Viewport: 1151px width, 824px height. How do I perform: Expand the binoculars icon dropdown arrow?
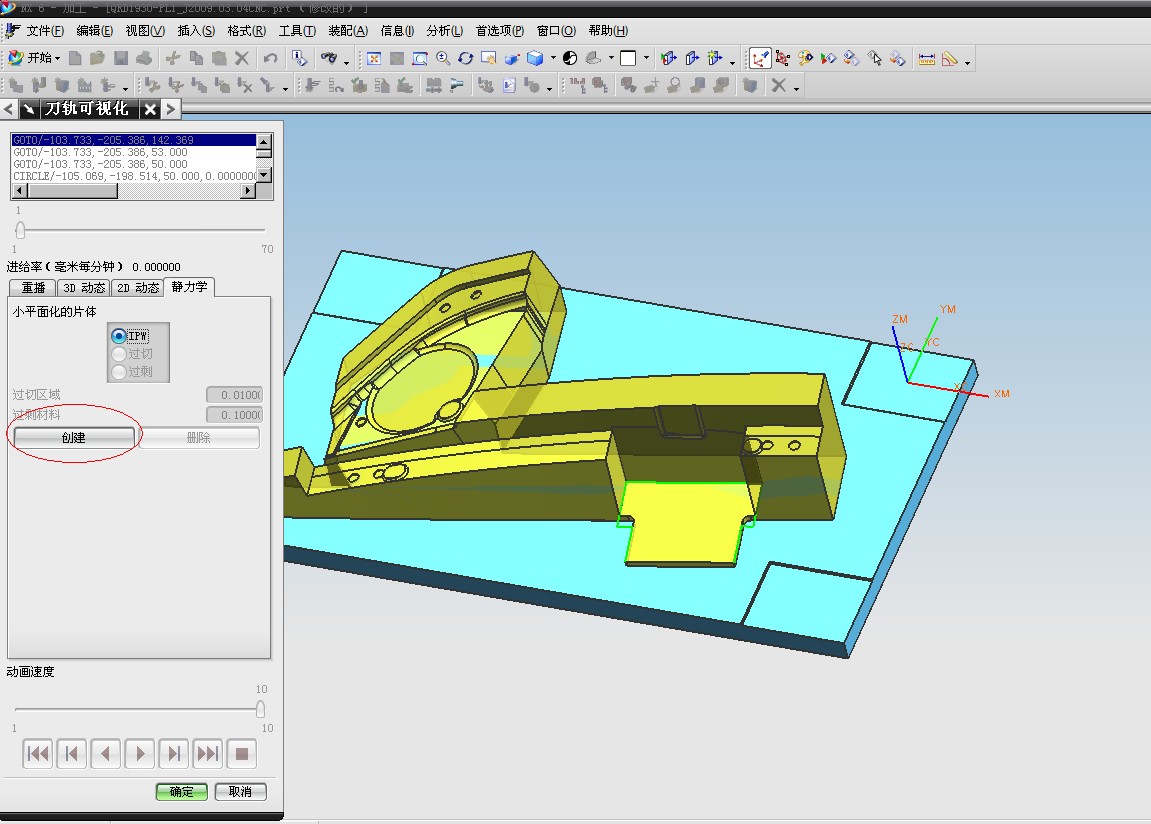(x=346, y=62)
